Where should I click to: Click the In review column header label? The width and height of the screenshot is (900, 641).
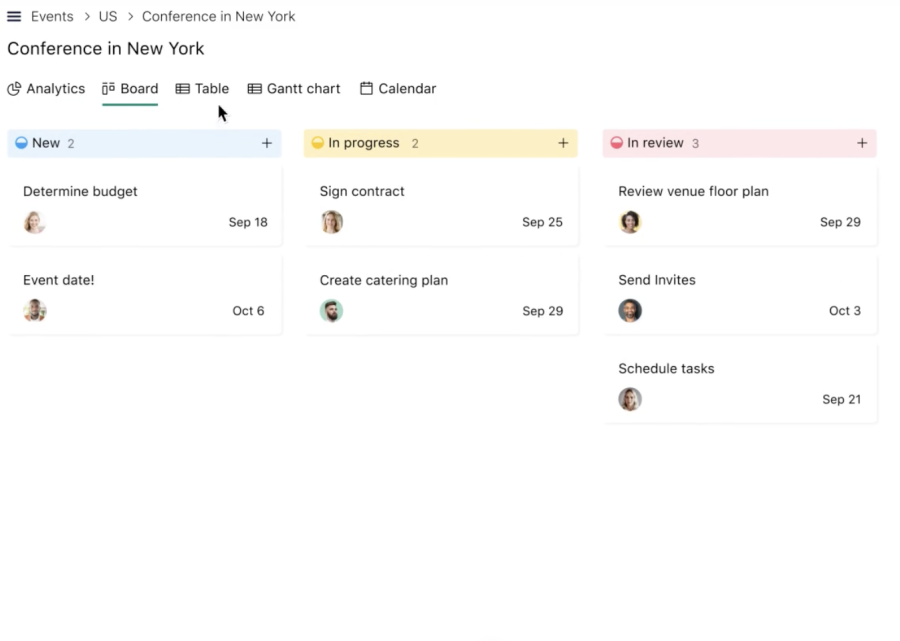(655, 143)
